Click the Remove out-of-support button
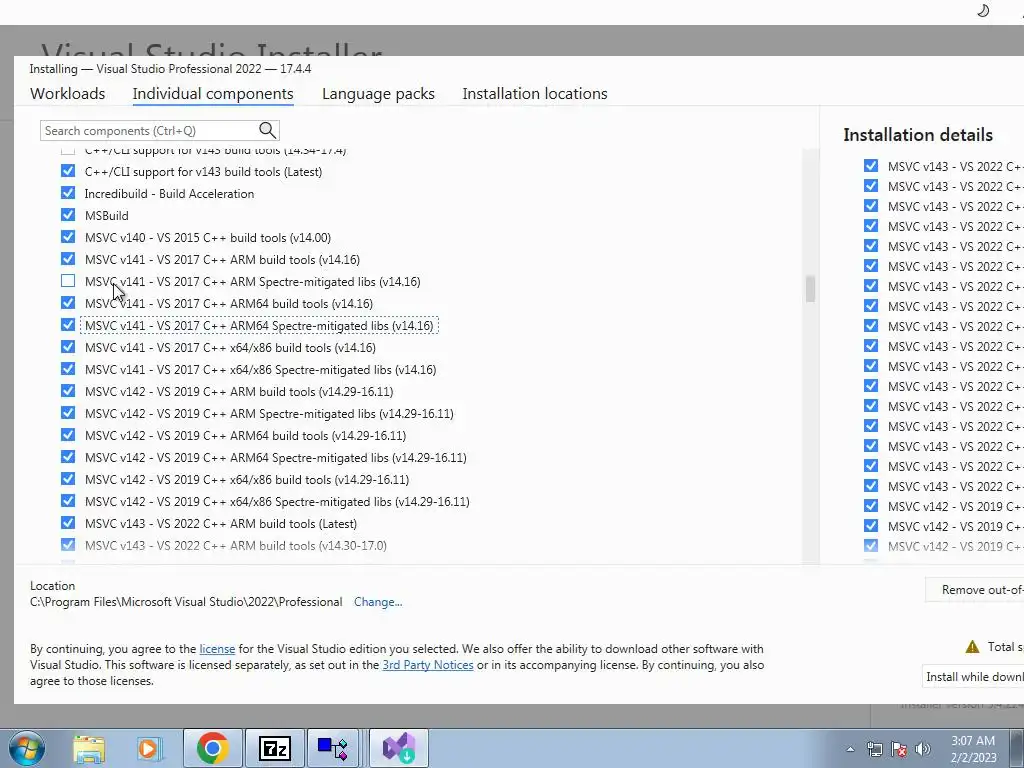 975,590
